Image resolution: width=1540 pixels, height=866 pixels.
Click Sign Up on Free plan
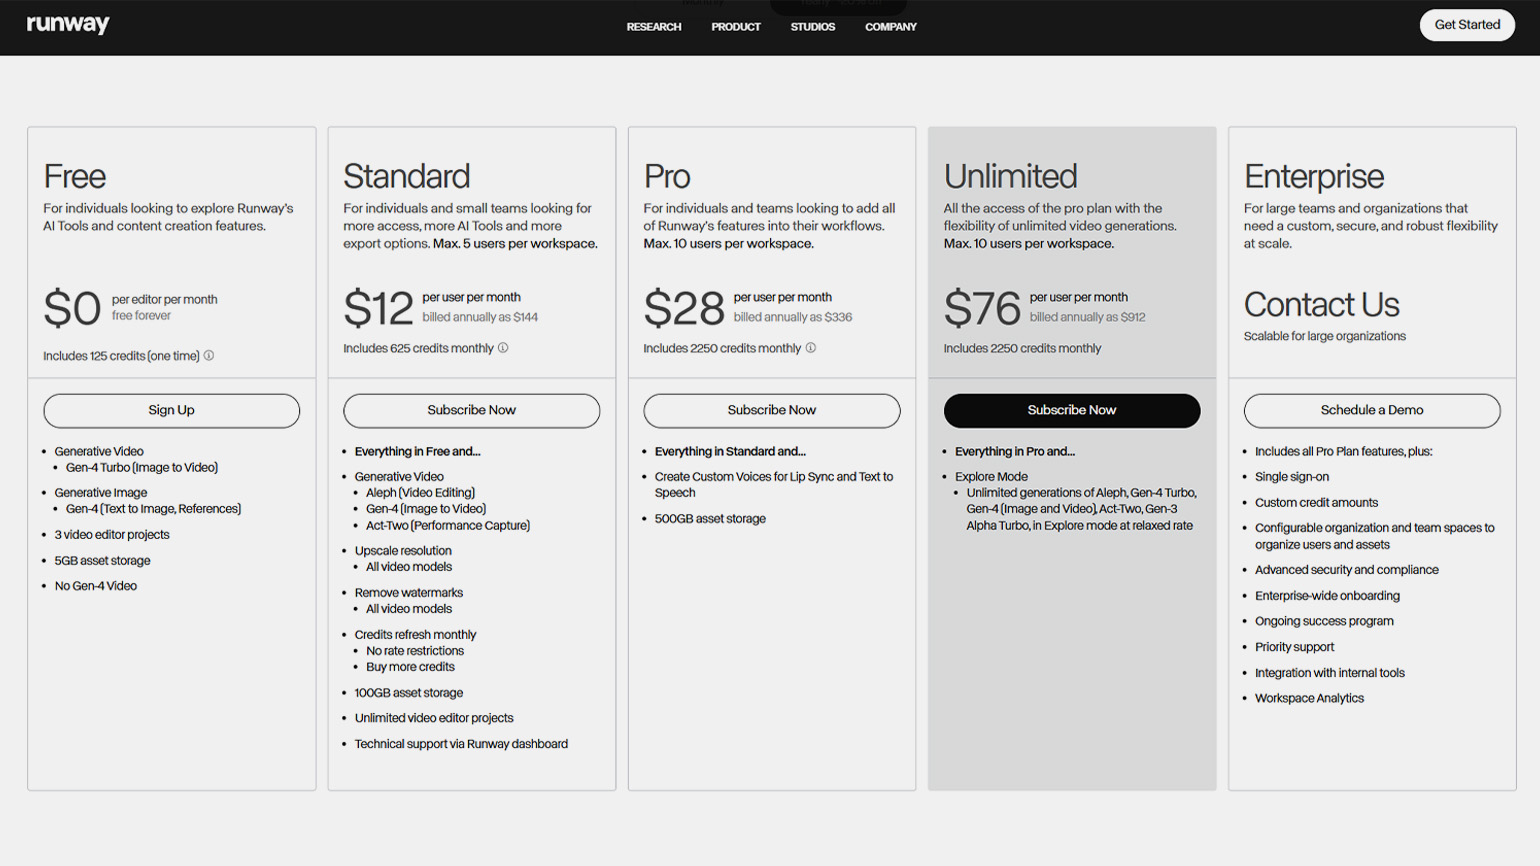(x=171, y=411)
